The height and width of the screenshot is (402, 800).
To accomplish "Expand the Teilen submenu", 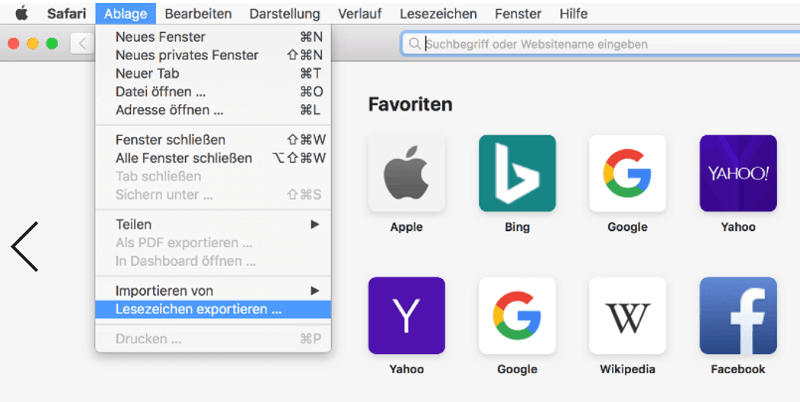I will tap(213, 224).
